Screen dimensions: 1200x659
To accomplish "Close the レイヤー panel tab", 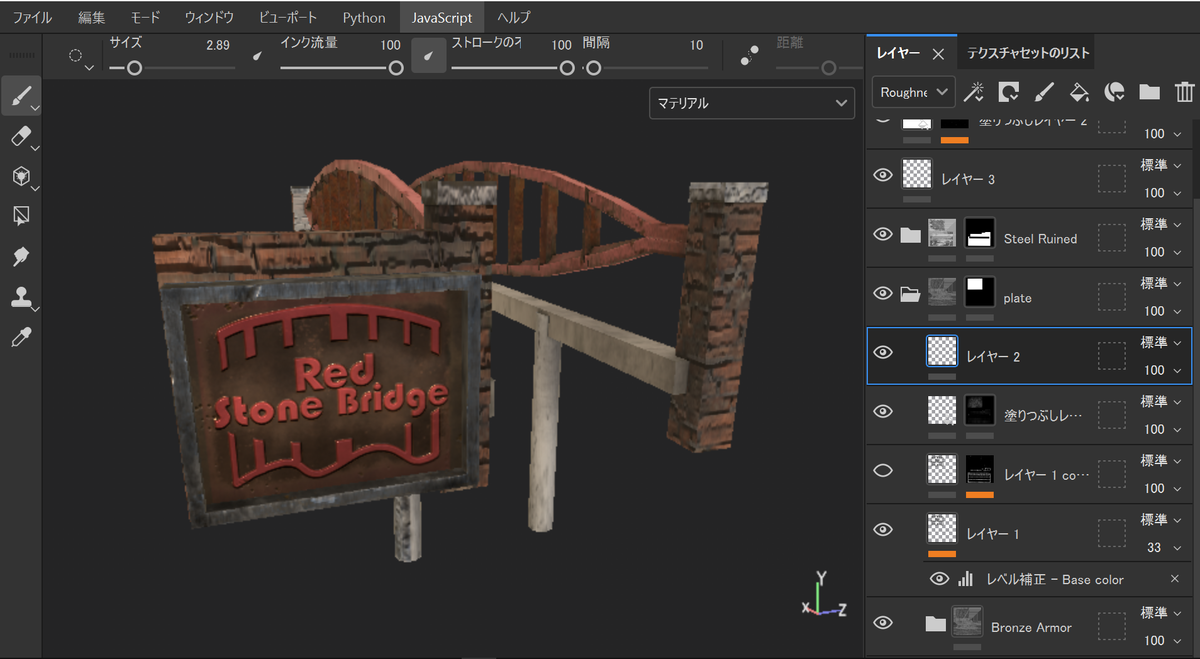I will click(938, 54).
